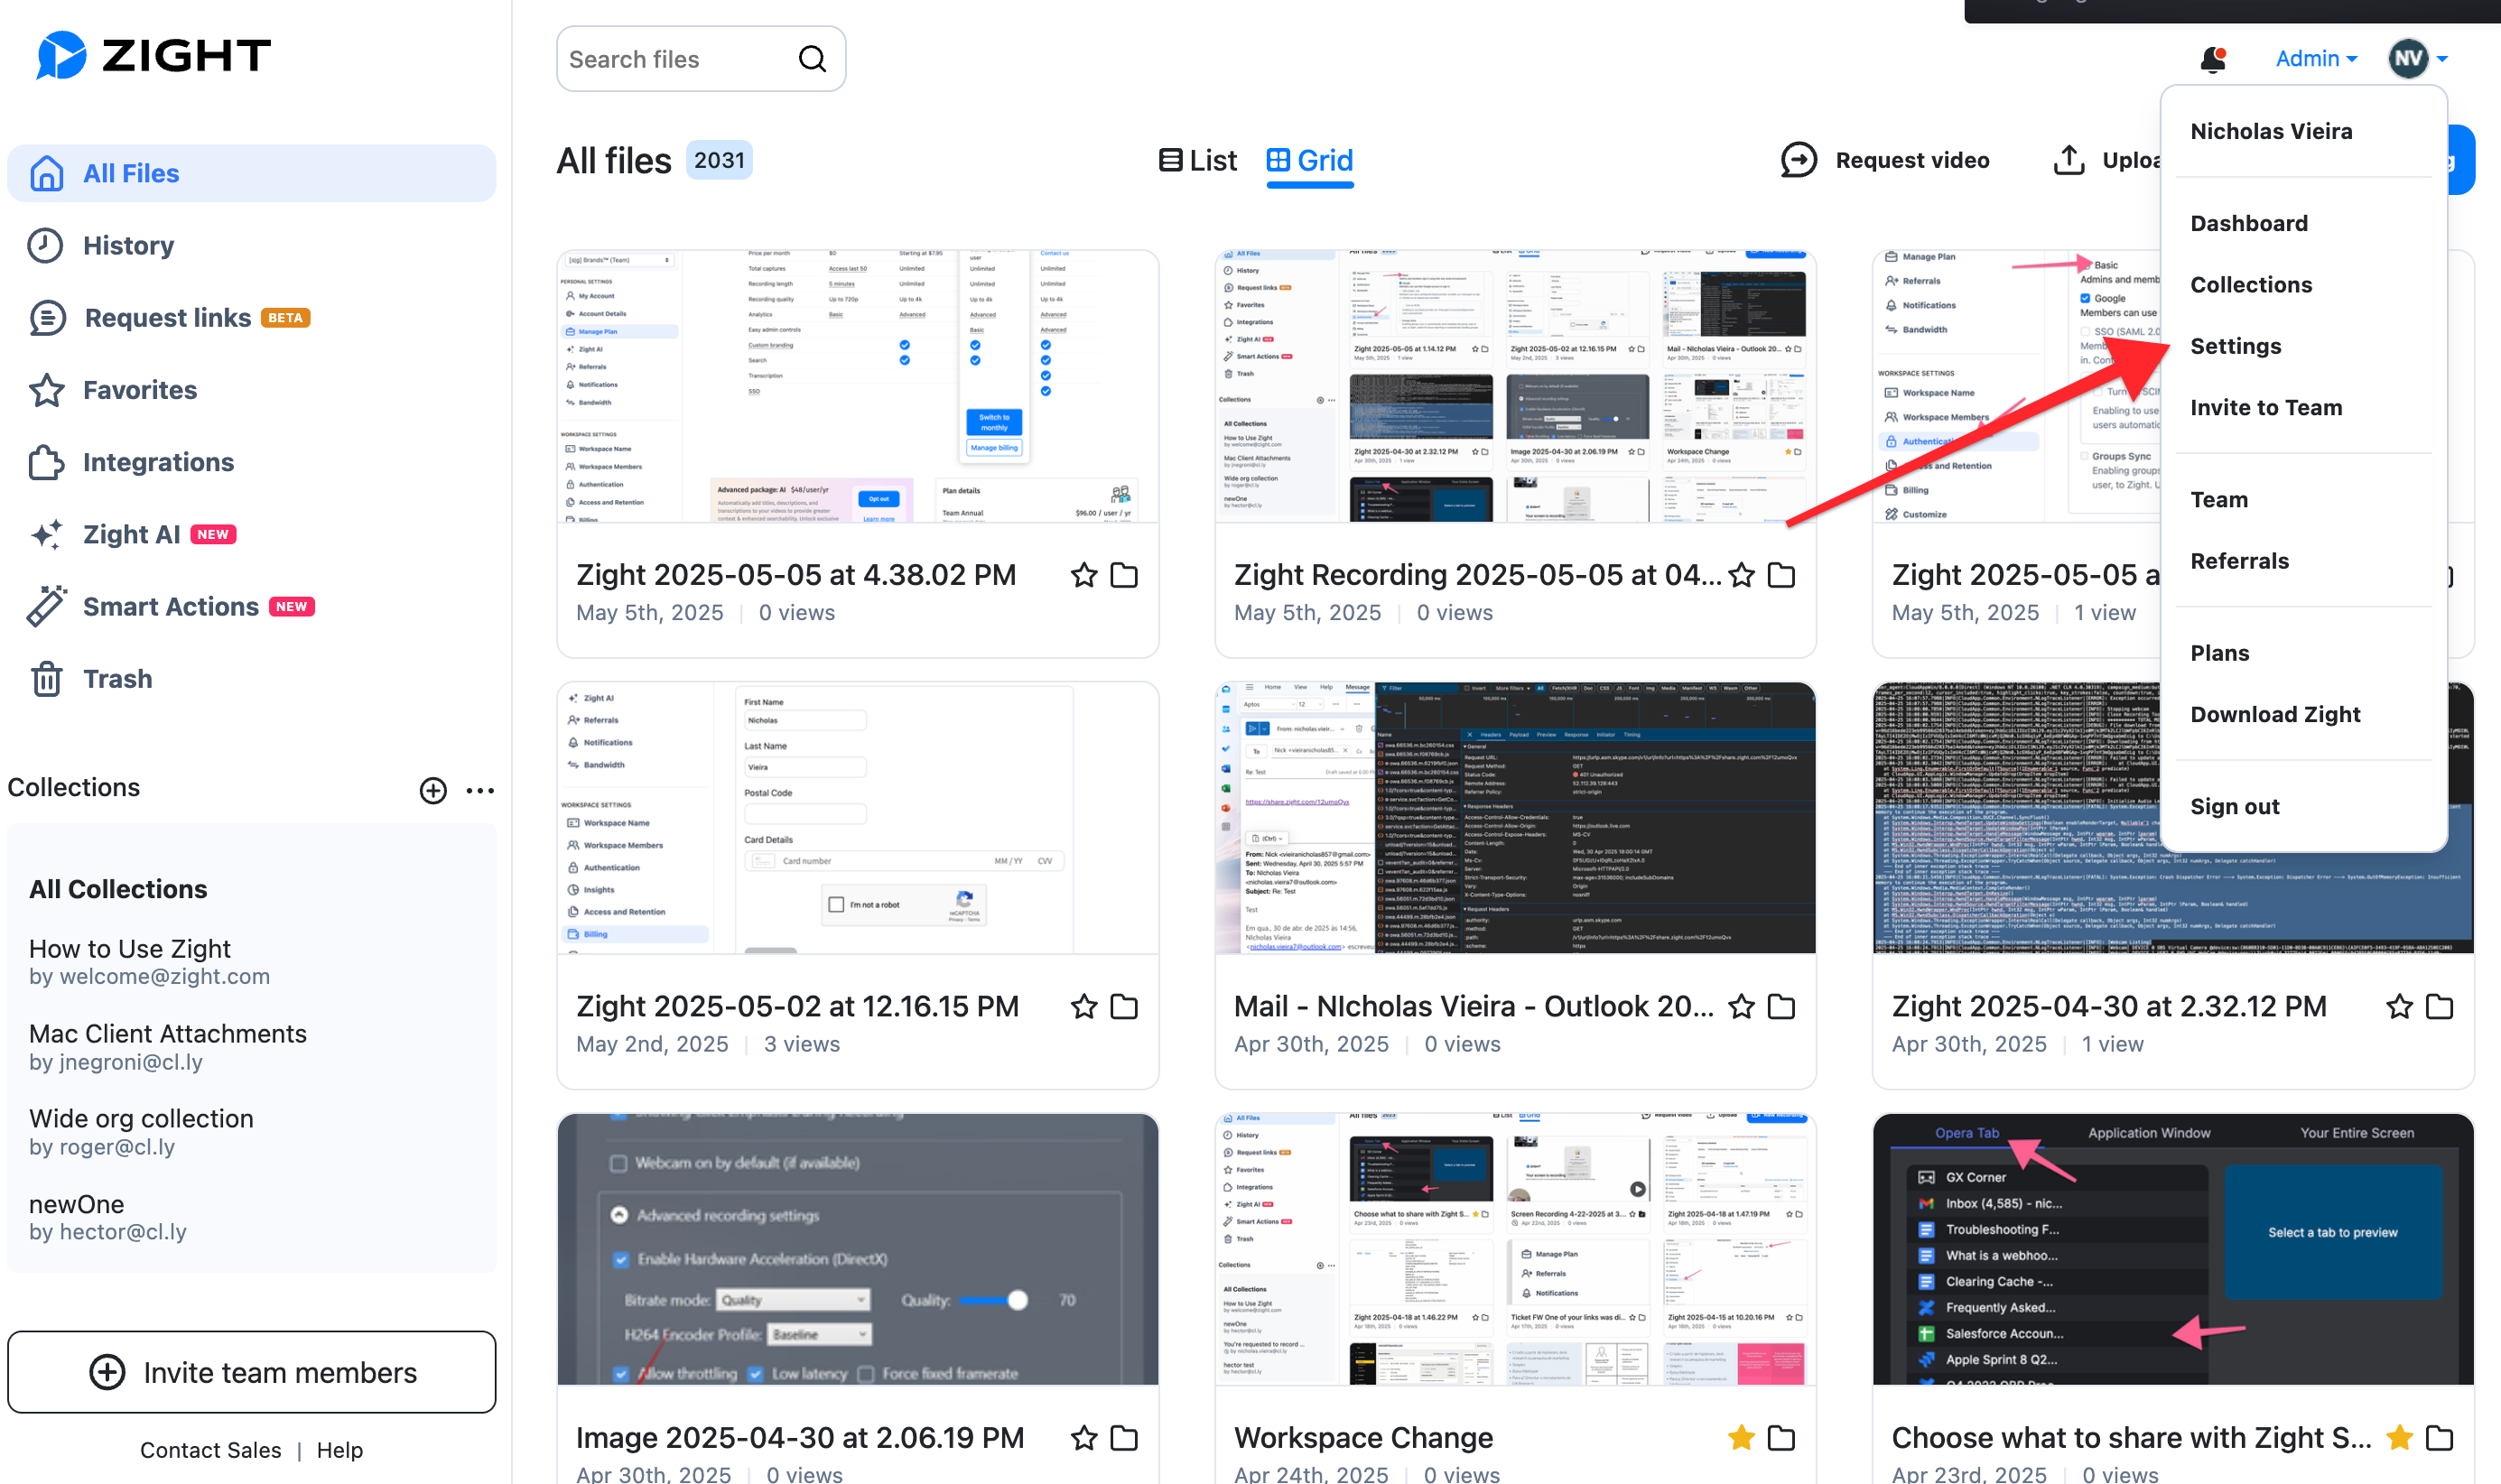Viewport: 2501px width, 1484px height.
Task: Select Dashboard in profile menu
Action: click(2249, 223)
